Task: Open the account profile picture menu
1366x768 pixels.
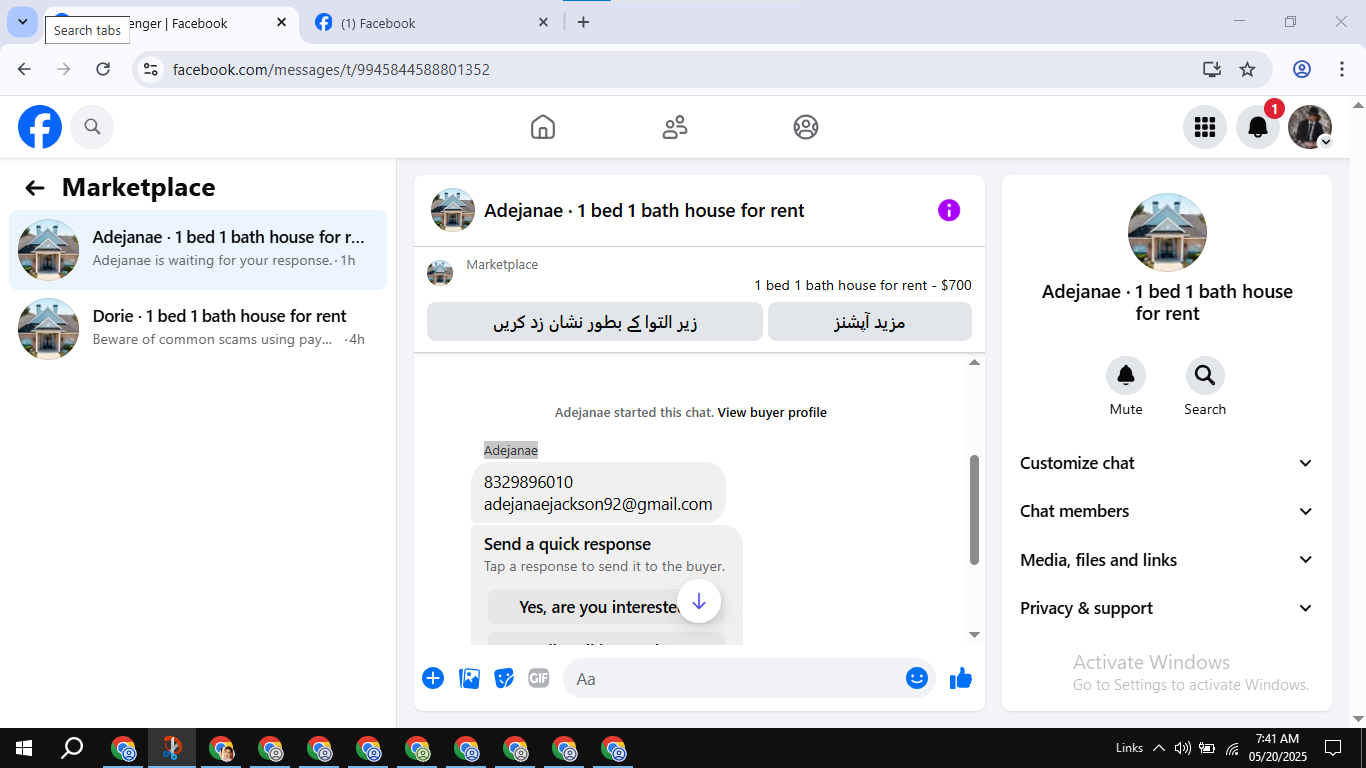Action: 1310,127
